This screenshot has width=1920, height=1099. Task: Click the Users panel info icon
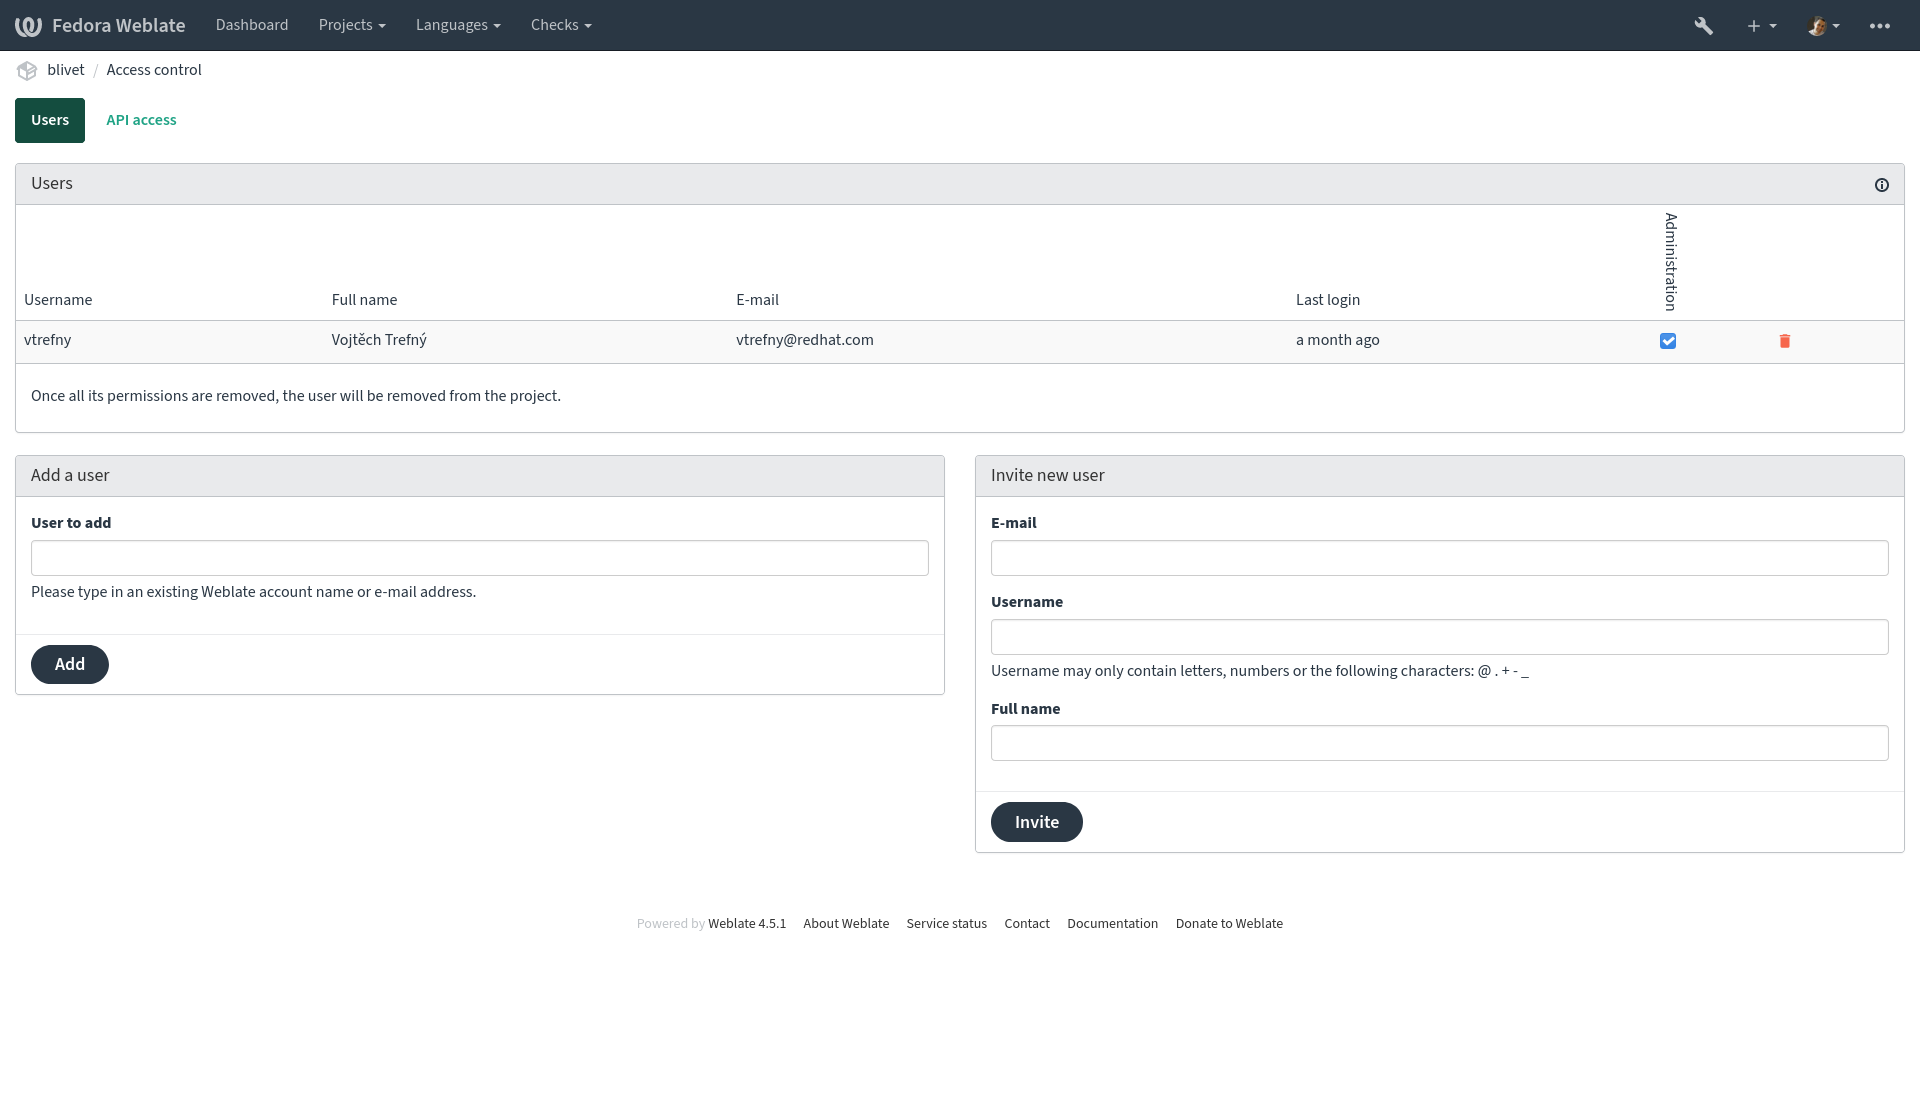point(1882,185)
